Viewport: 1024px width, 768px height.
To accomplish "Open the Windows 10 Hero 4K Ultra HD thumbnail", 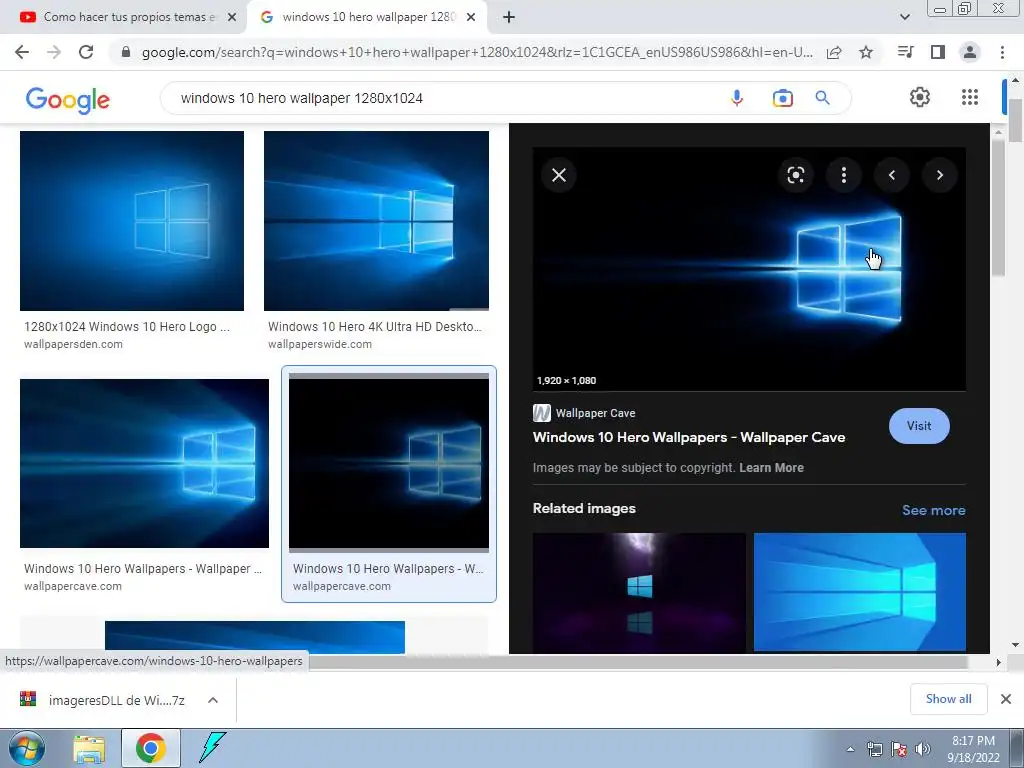I will [x=376, y=221].
